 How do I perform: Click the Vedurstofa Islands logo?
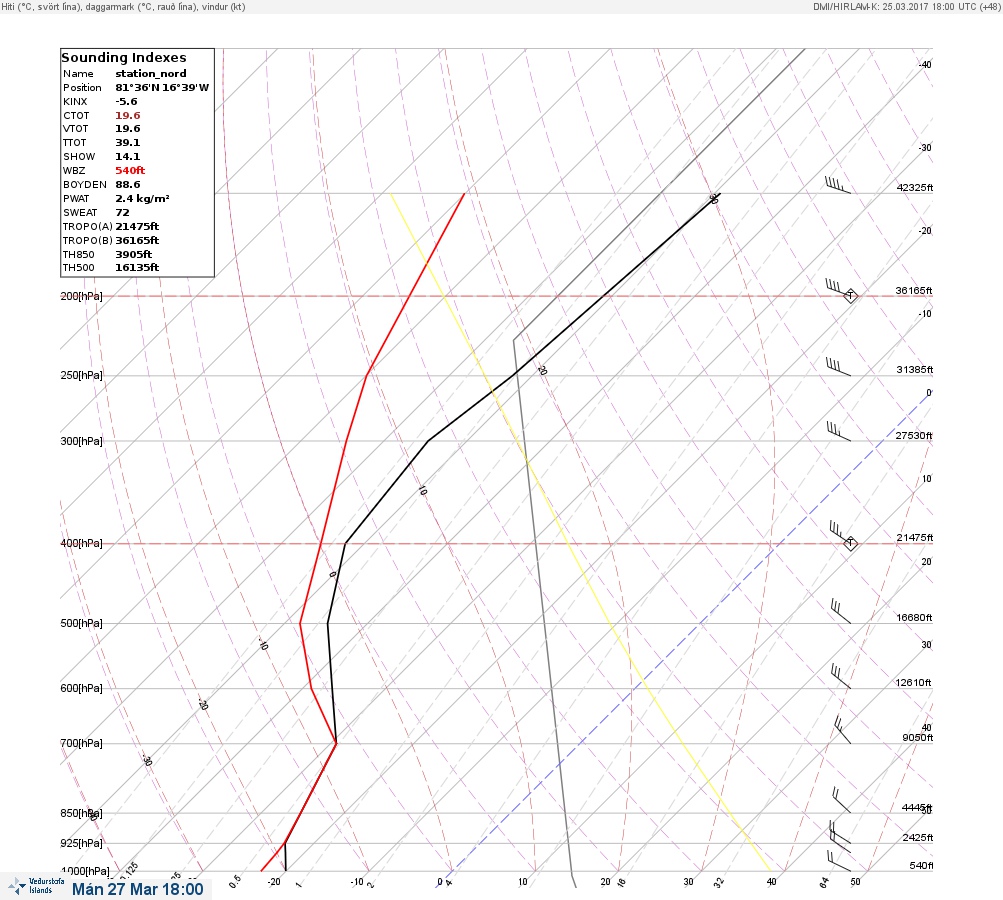click(x=37, y=886)
